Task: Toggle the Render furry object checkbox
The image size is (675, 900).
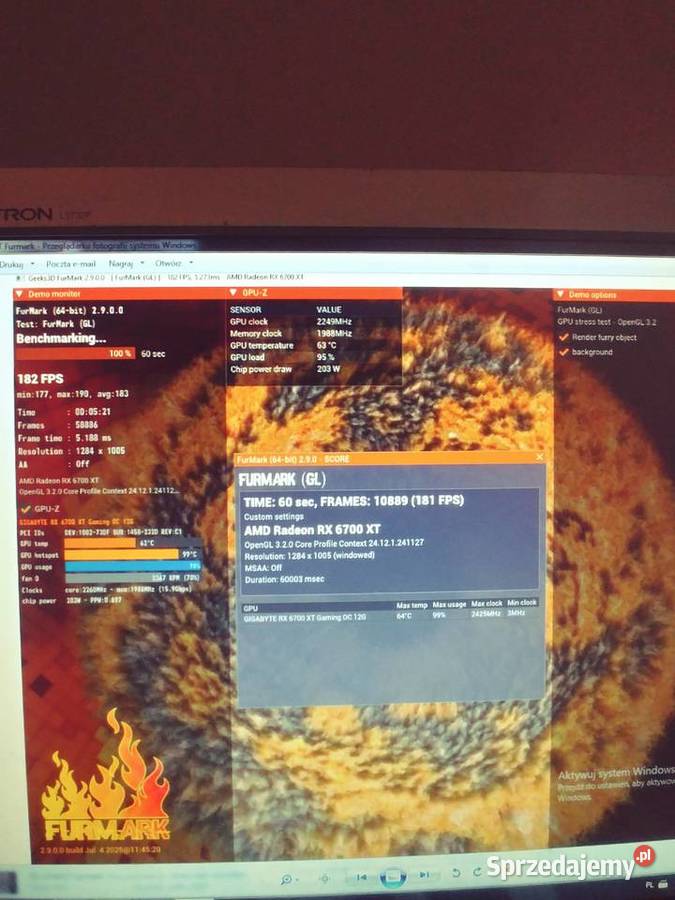Action: click(563, 337)
